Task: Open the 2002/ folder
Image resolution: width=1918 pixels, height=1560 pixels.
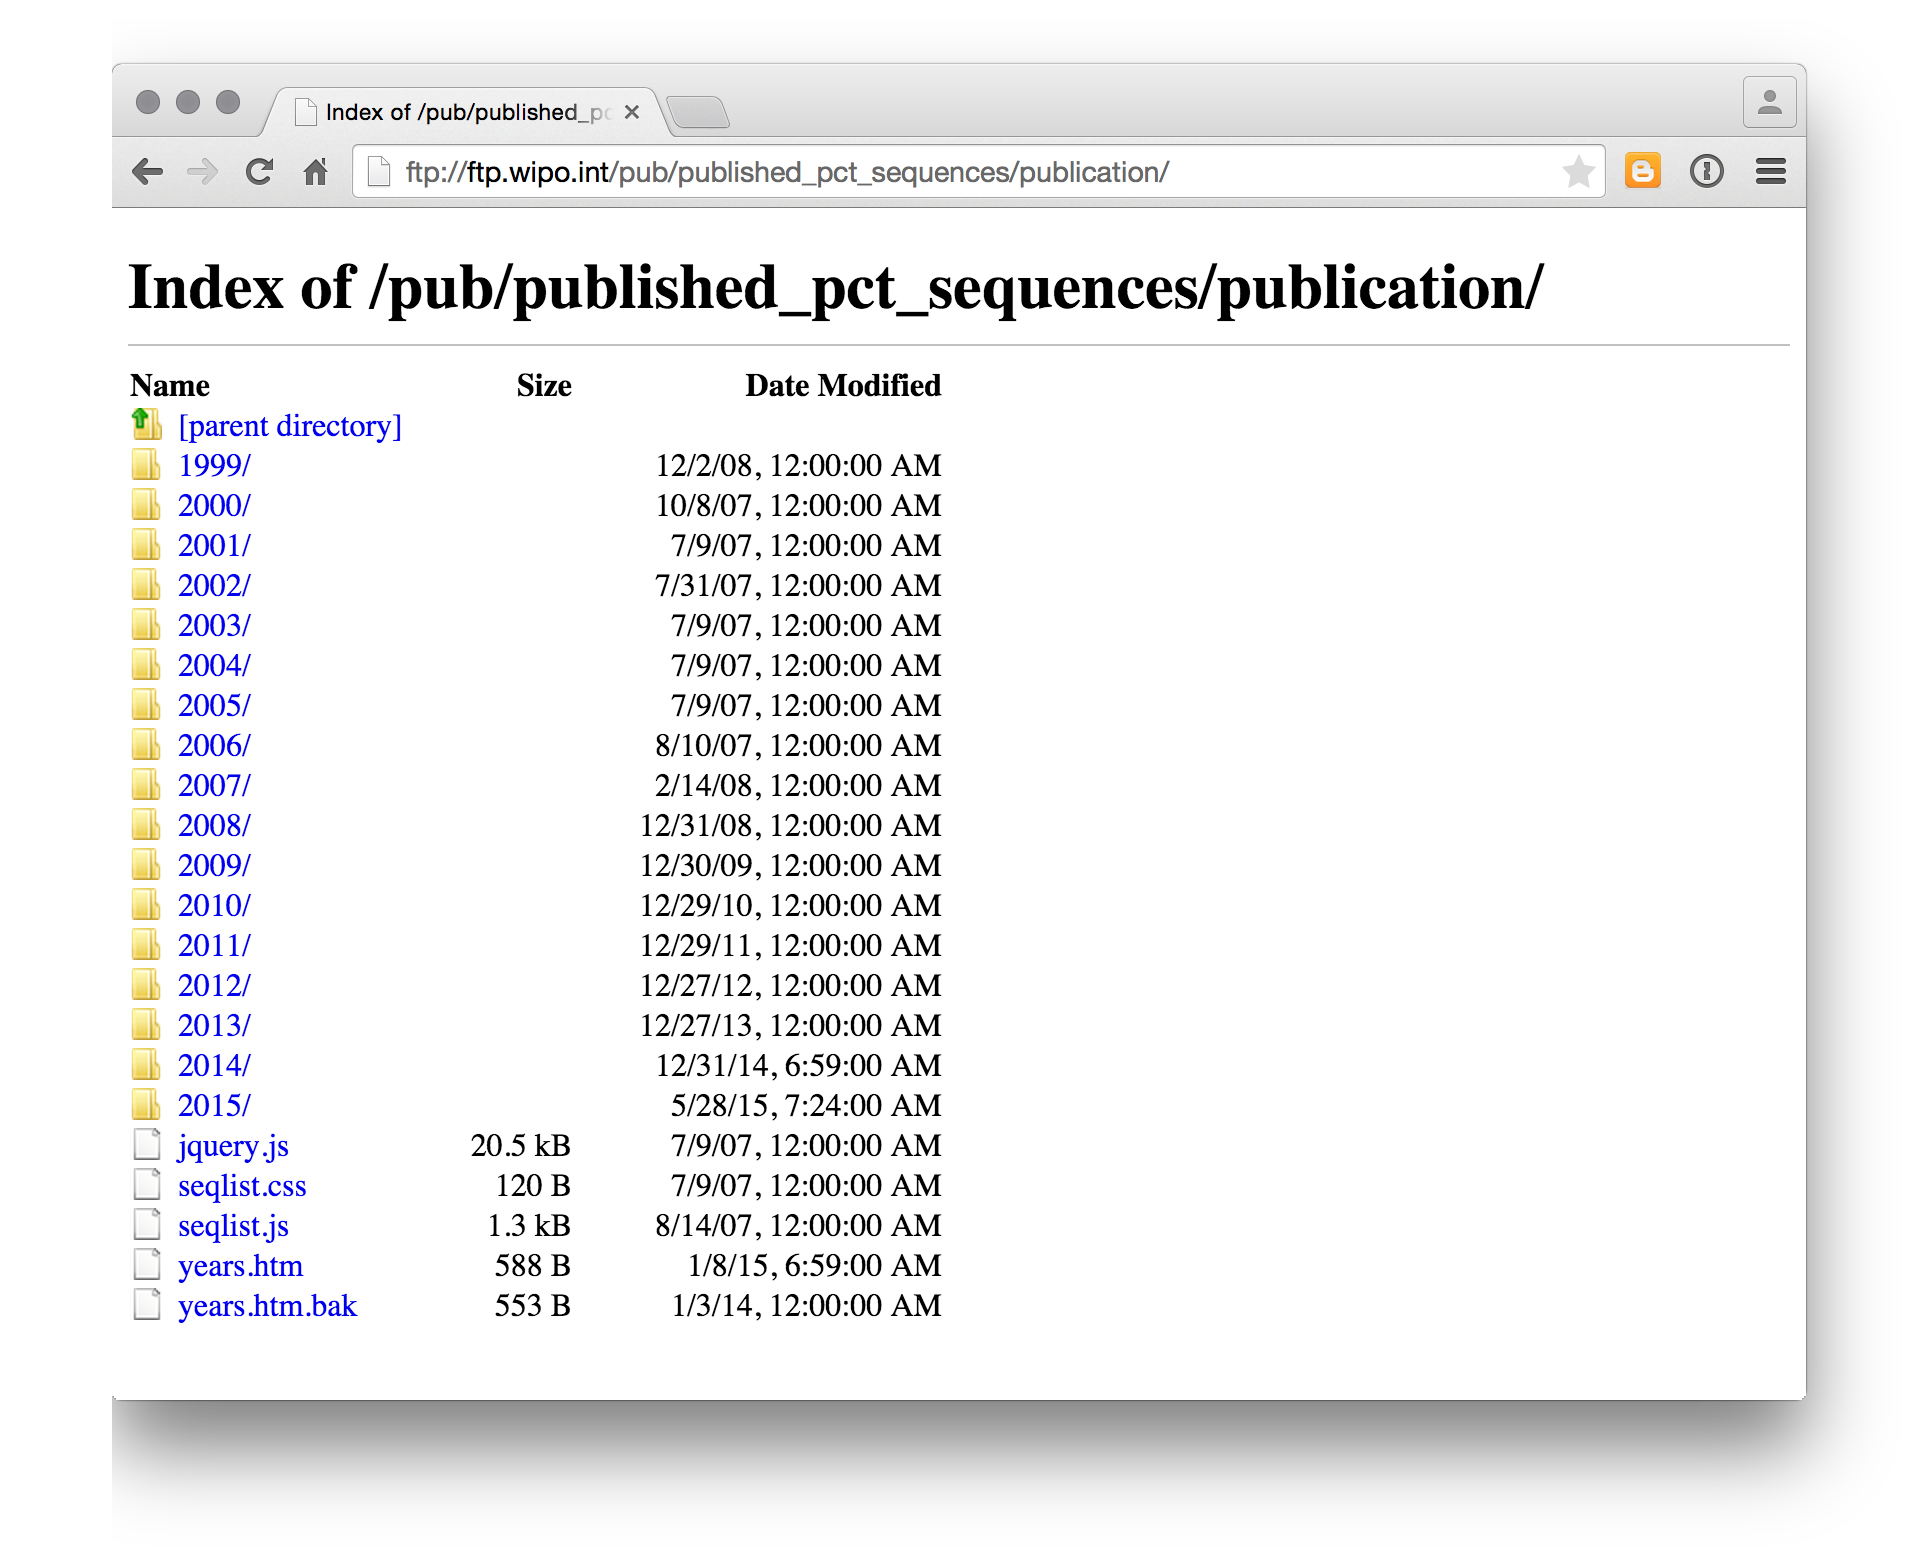Action: [x=214, y=586]
